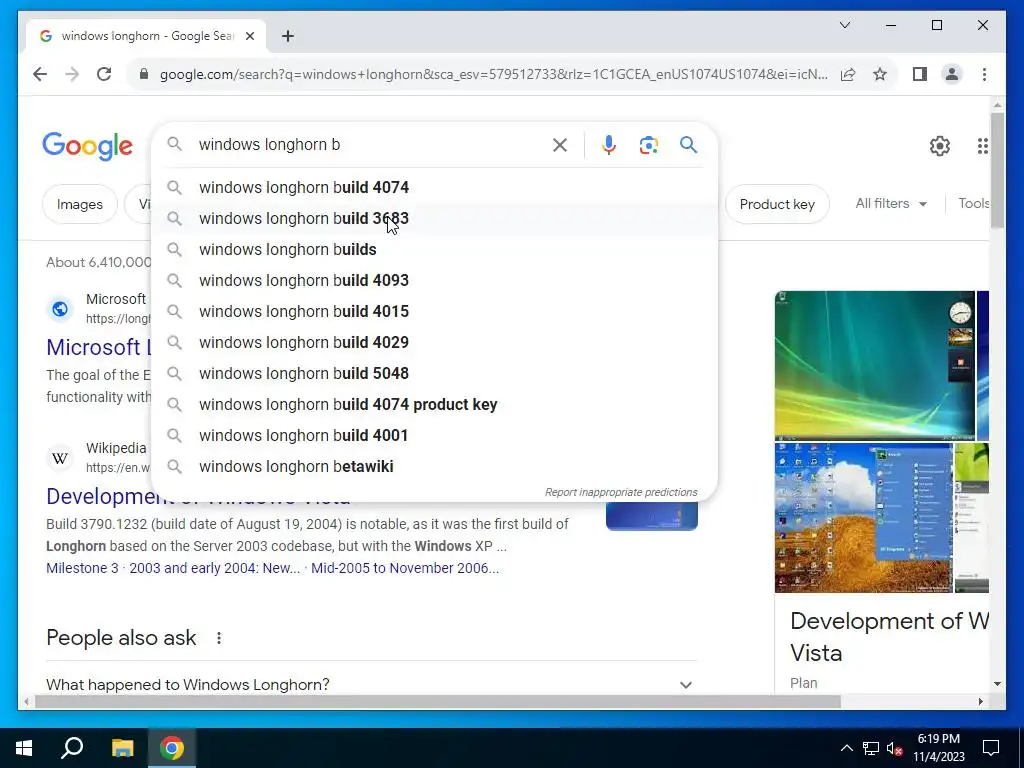Image resolution: width=1024 pixels, height=768 pixels.
Task: Choose suggestion build 4074 product key
Action: (434, 405)
